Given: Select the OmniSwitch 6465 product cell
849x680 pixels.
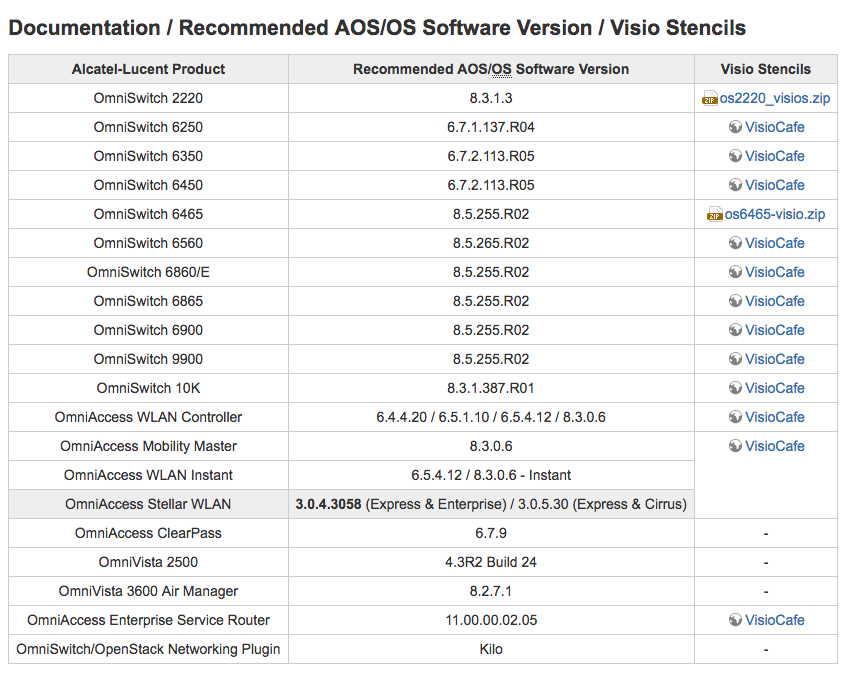Looking at the screenshot, I should click(x=148, y=214).
